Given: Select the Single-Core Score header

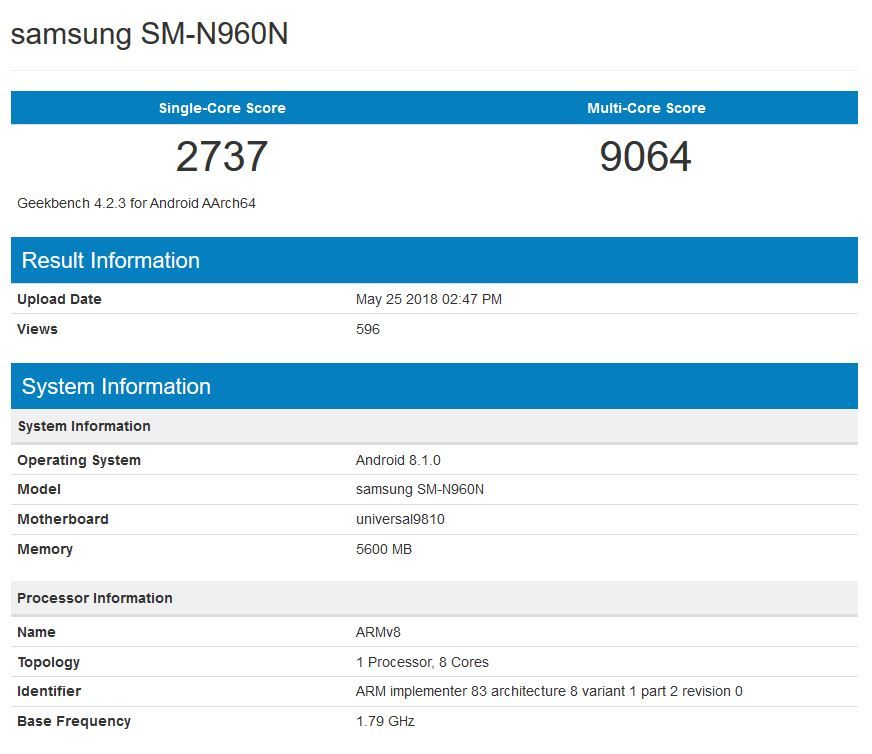Looking at the screenshot, I should point(222,108).
